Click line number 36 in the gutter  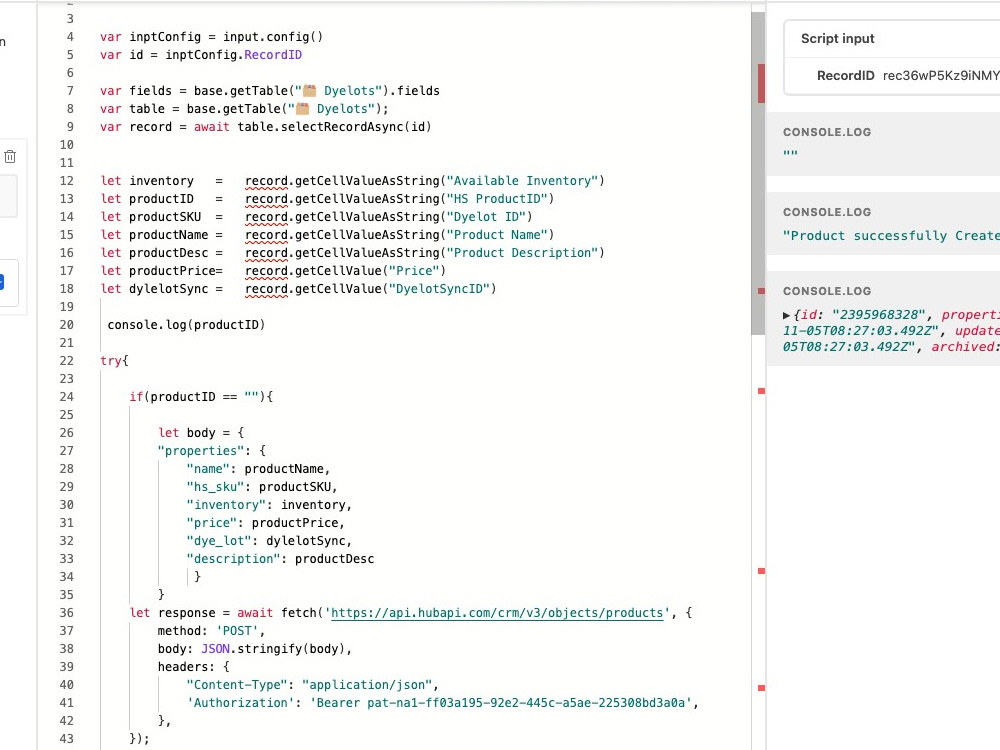(67, 613)
